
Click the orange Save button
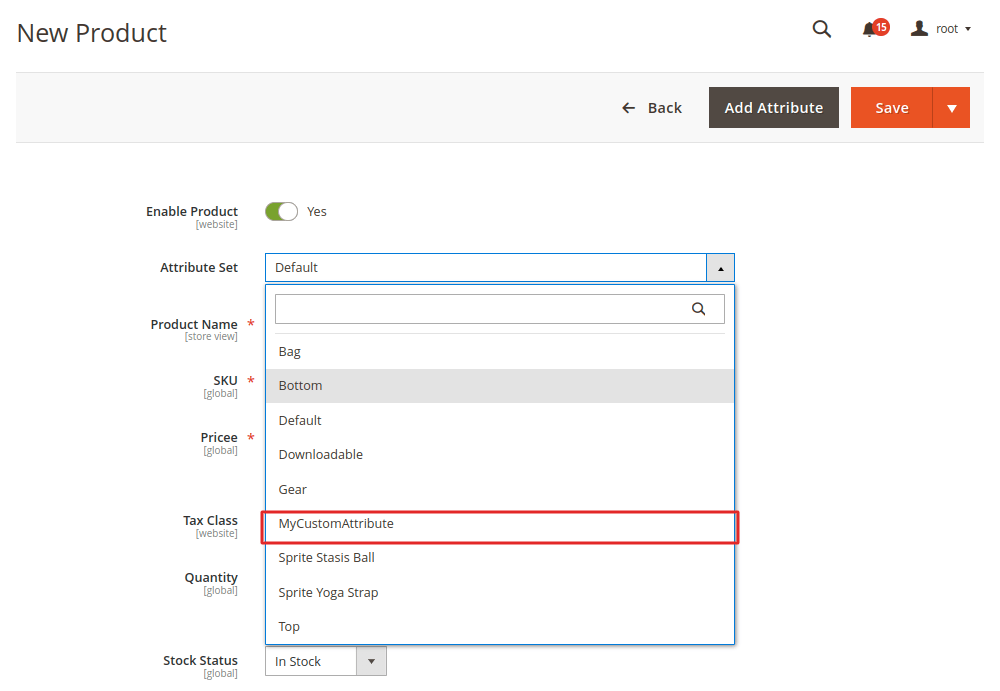892,108
